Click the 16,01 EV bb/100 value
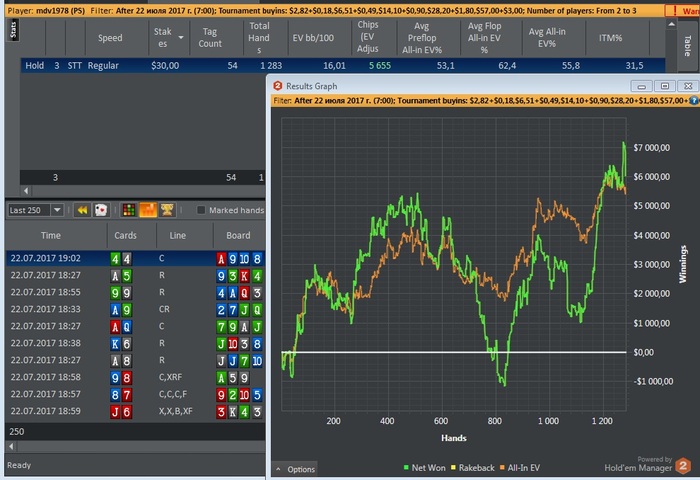The image size is (700, 480). click(334, 66)
